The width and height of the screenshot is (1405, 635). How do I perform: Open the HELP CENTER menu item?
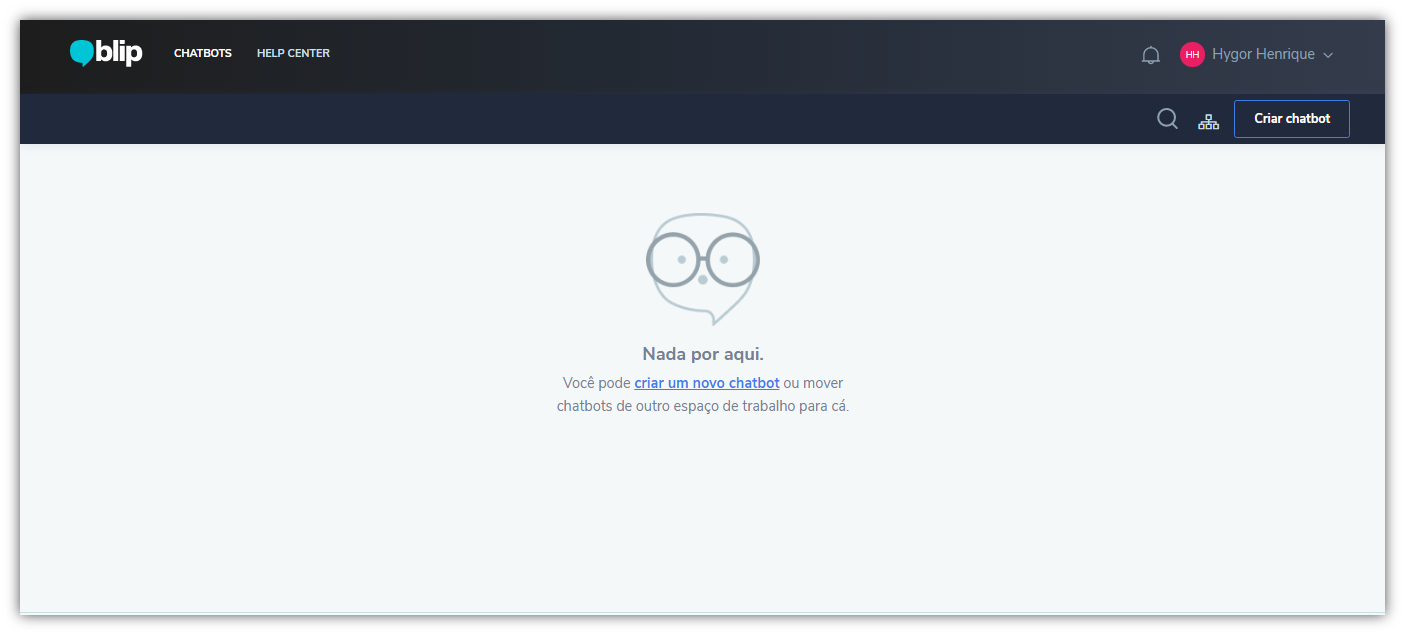(x=293, y=53)
